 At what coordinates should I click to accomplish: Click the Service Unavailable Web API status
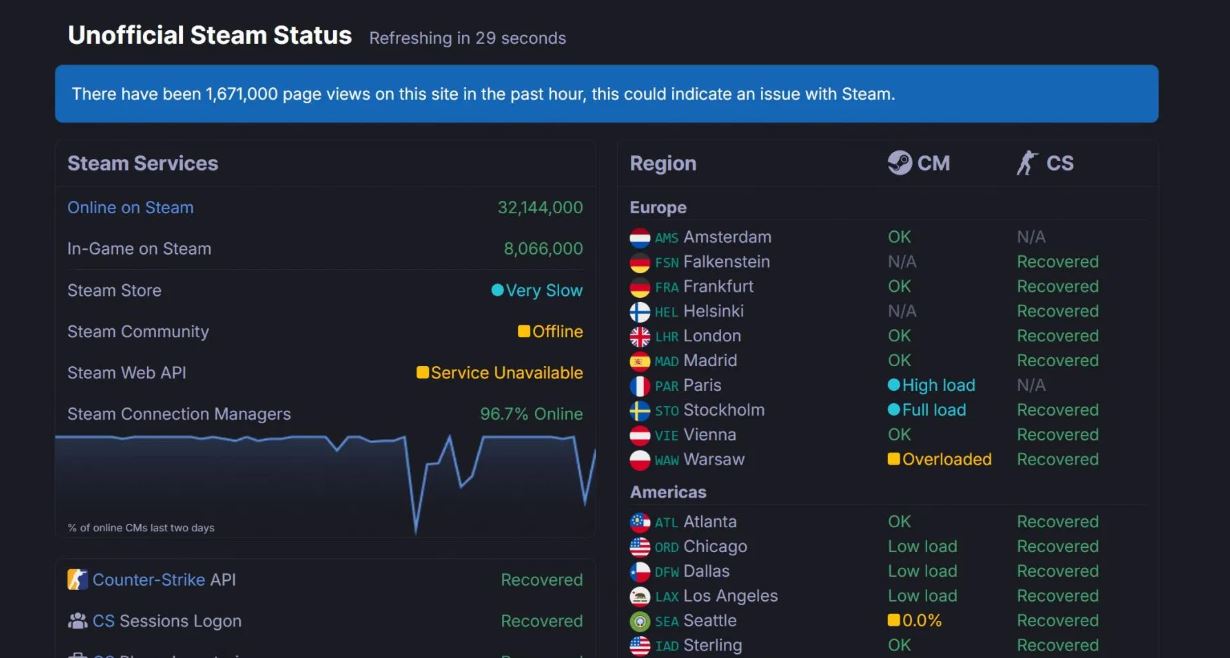click(x=499, y=373)
